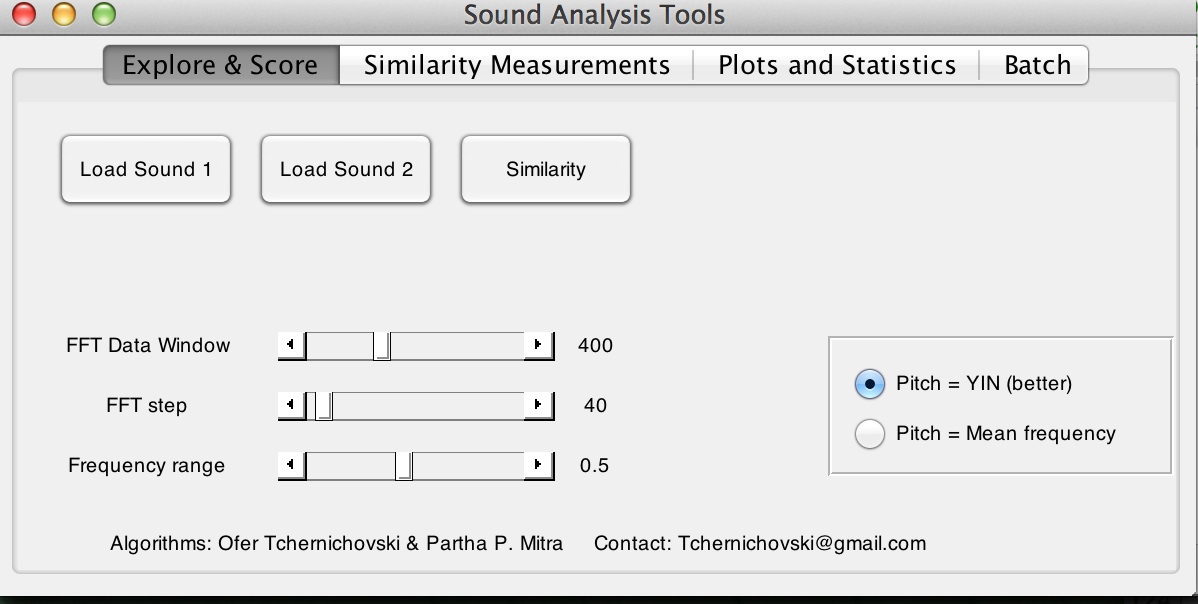Go to the Batch tab
1198x604 pixels.
coord(1037,66)
